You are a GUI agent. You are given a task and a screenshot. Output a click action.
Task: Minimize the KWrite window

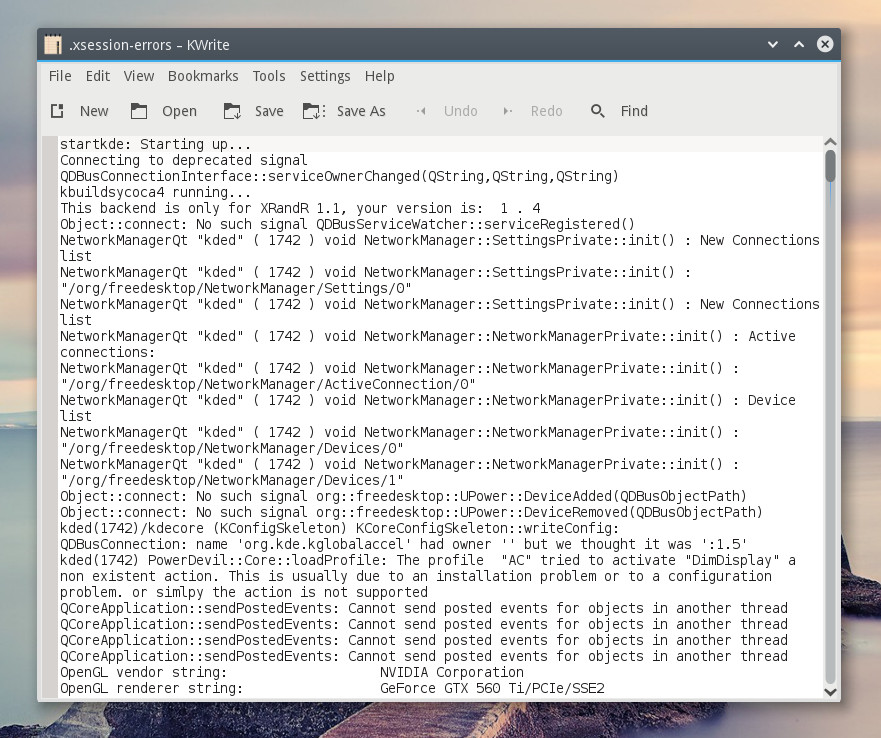pyautogui.click(x=773, y=44)
